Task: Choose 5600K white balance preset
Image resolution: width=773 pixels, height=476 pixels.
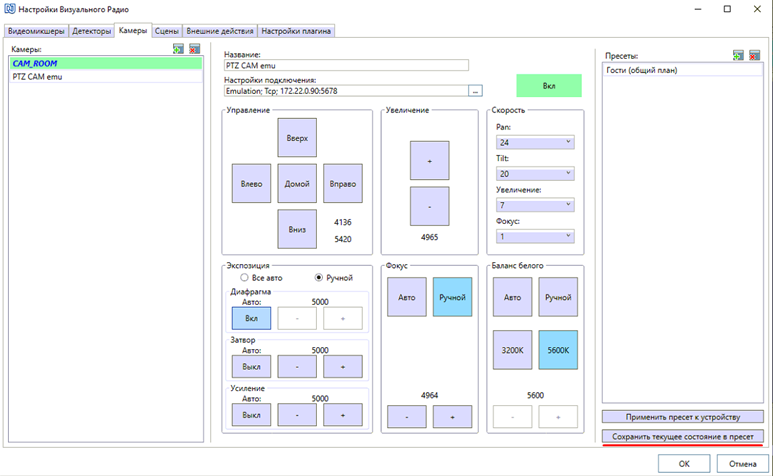Action: point(558,350)
